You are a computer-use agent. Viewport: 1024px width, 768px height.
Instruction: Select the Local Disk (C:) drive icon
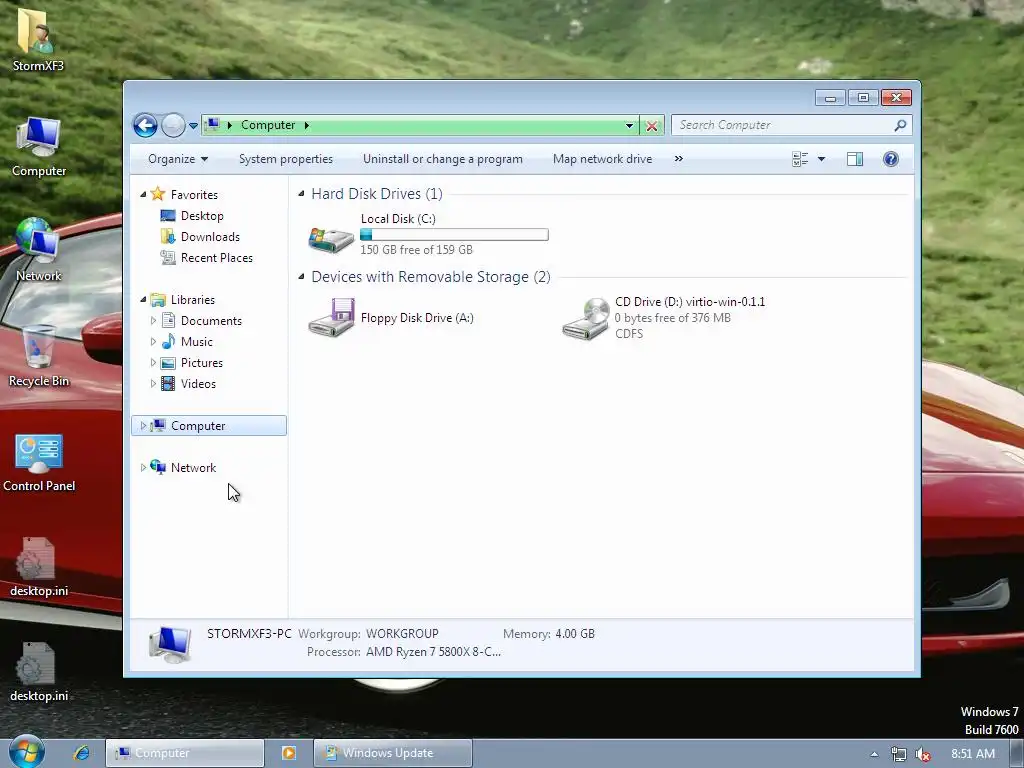[x=331, y=239]
